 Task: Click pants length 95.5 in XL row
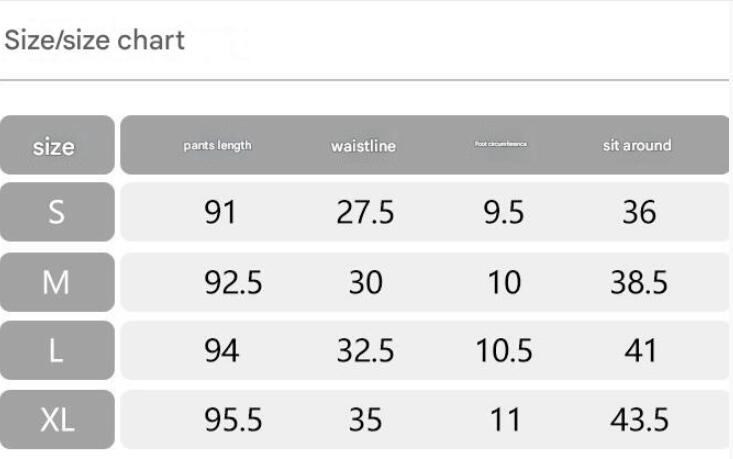(x=233, y=420)
